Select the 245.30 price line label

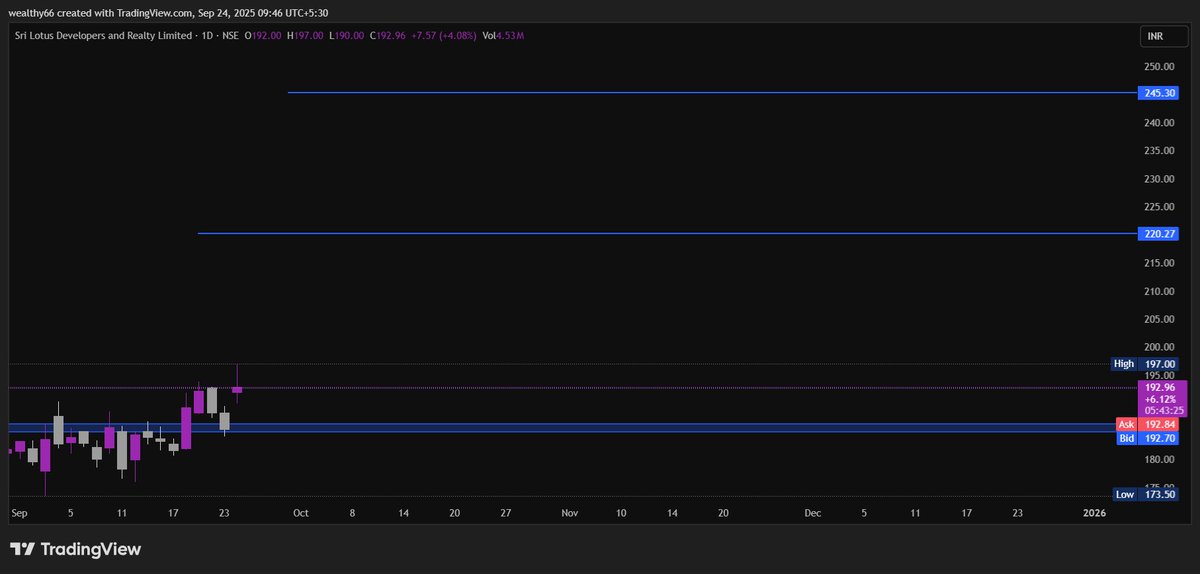(1160, 93)
